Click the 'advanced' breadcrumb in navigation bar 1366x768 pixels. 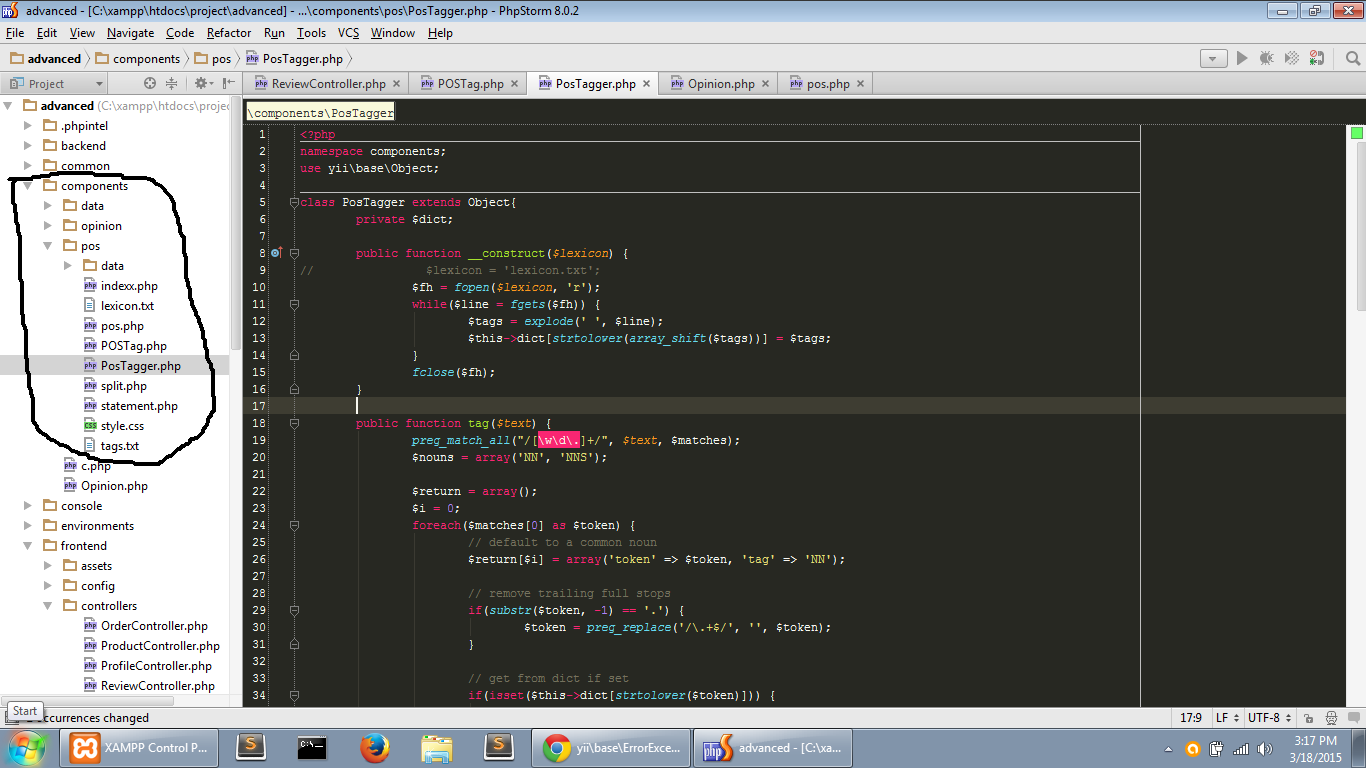point(46,59)
